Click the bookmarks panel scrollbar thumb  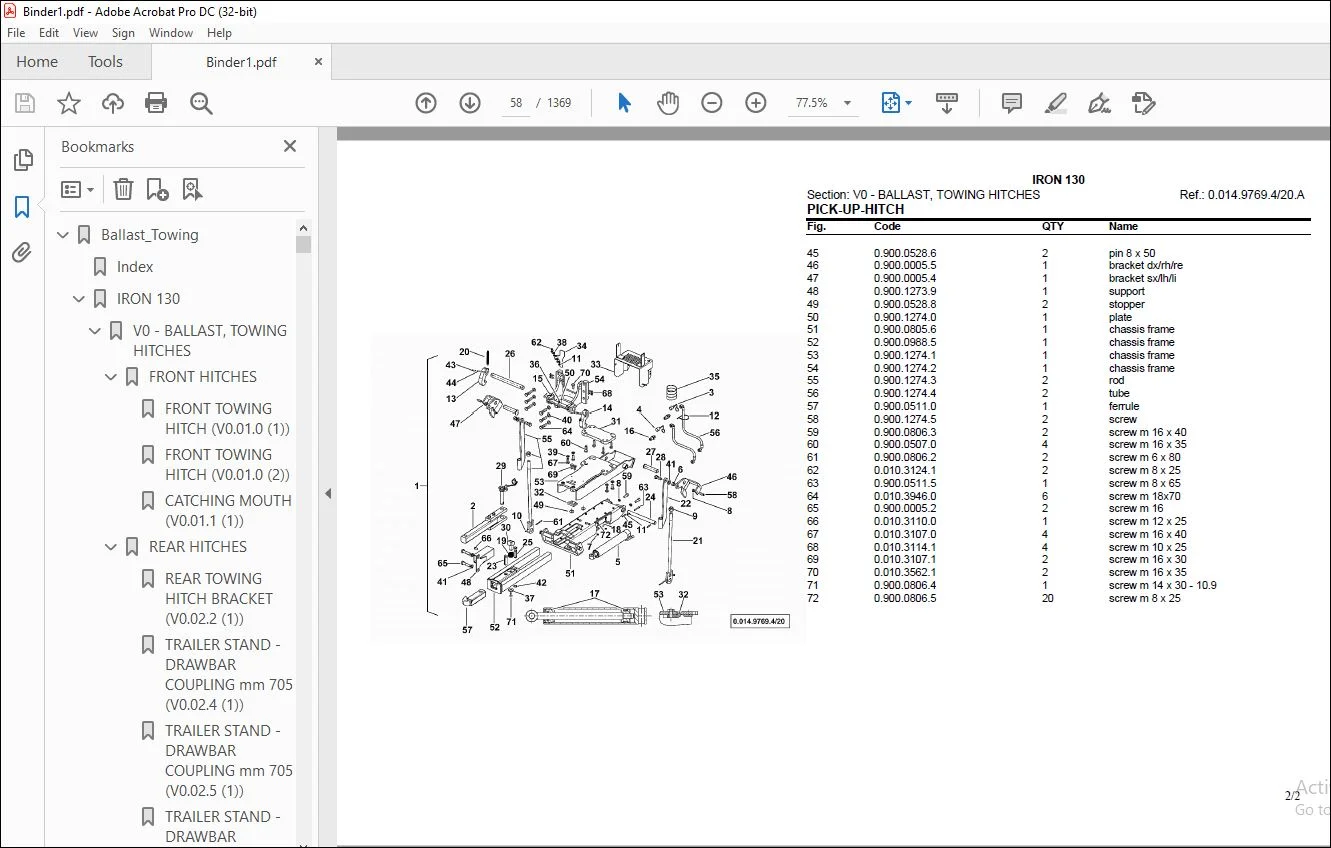303,243
